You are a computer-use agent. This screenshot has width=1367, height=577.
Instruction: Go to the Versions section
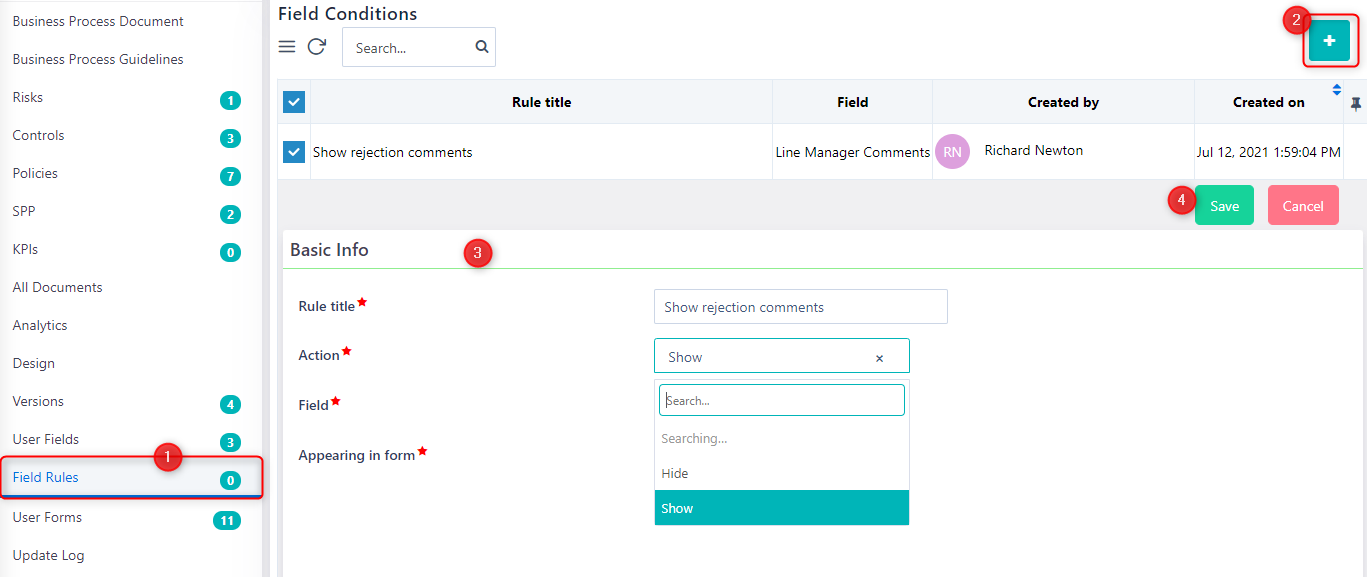pyautogui.click(x=37, y=401)
